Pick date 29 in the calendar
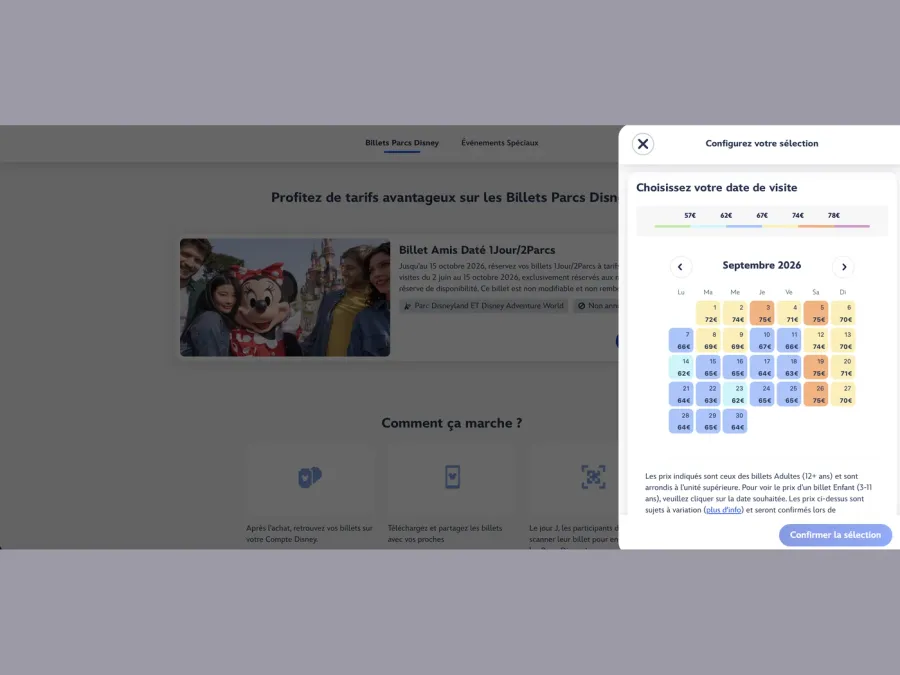Viewport: 900px width, 675px height. click(x=708, y=421)
